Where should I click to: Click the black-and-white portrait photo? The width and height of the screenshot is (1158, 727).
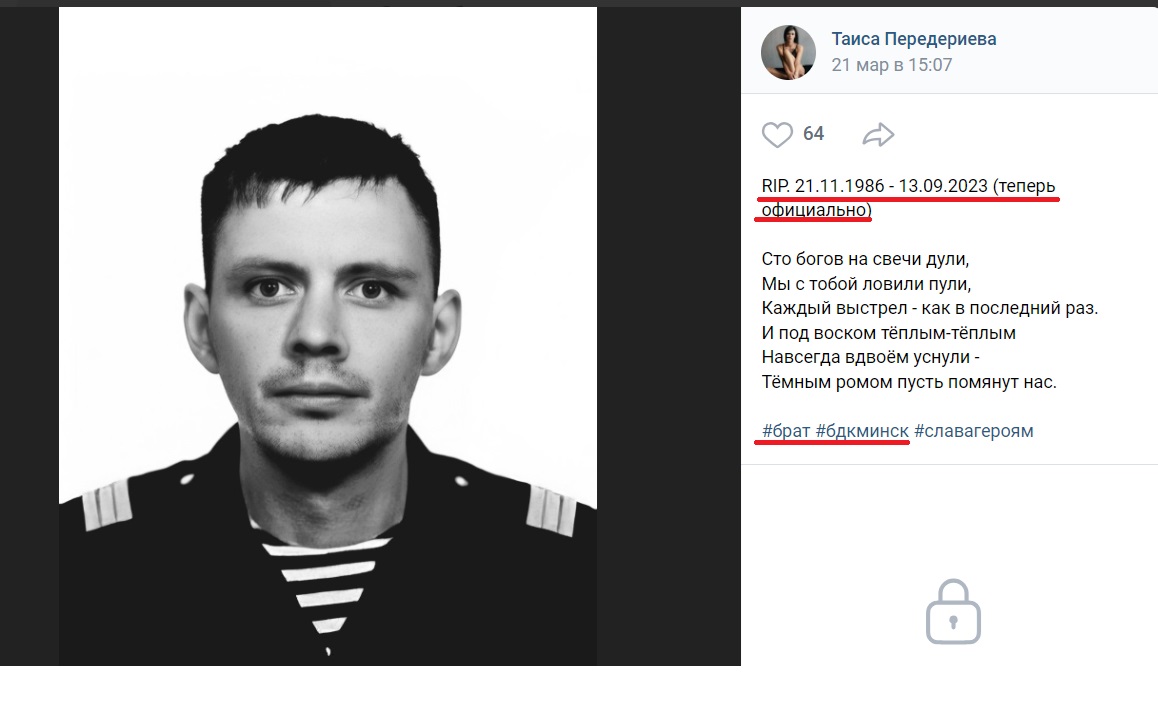click(328, 336)
